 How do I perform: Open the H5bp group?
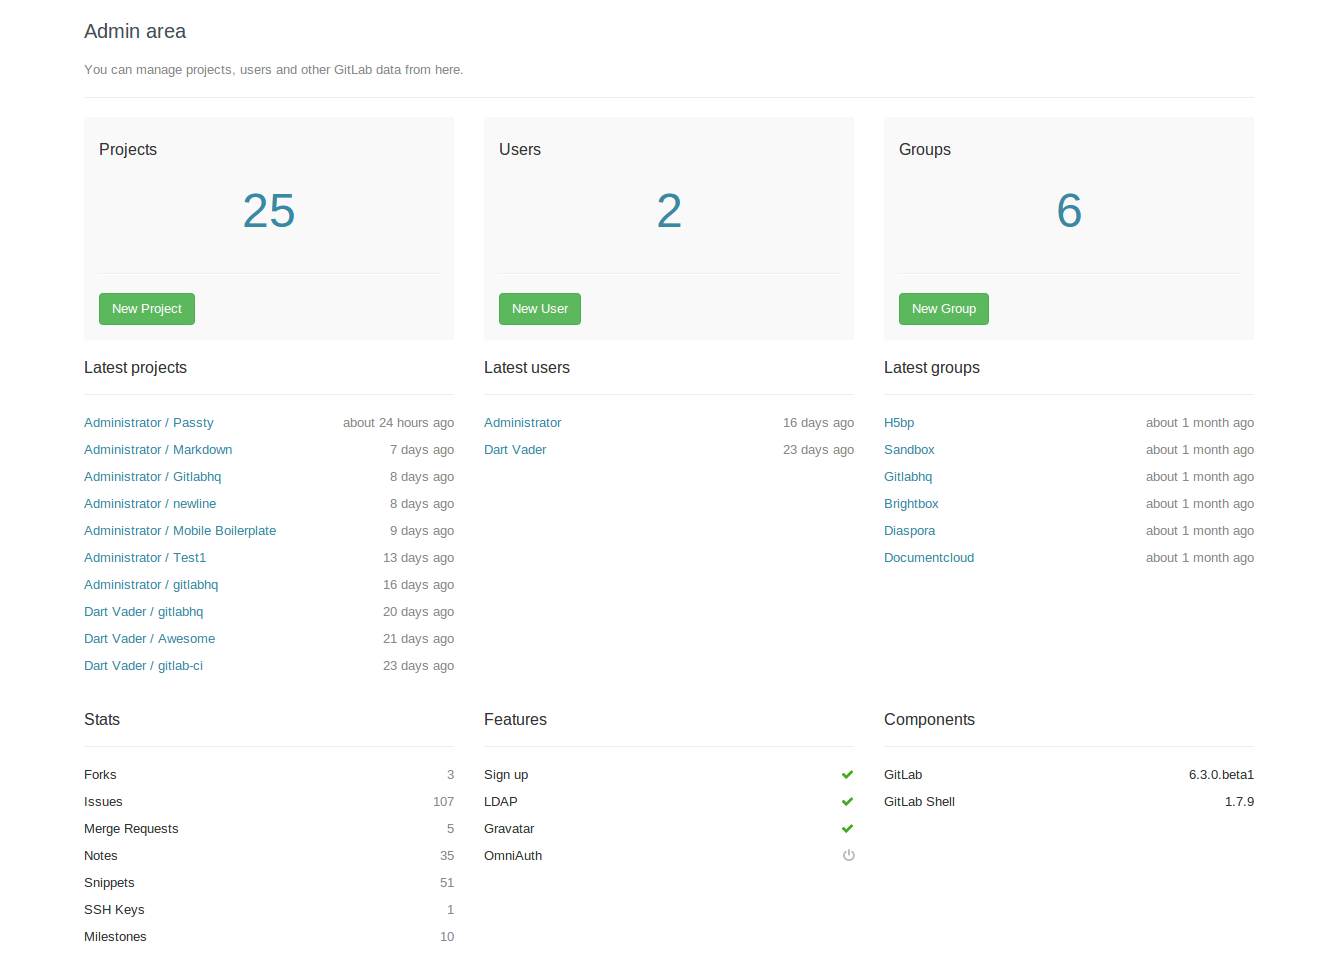point(898,423)
